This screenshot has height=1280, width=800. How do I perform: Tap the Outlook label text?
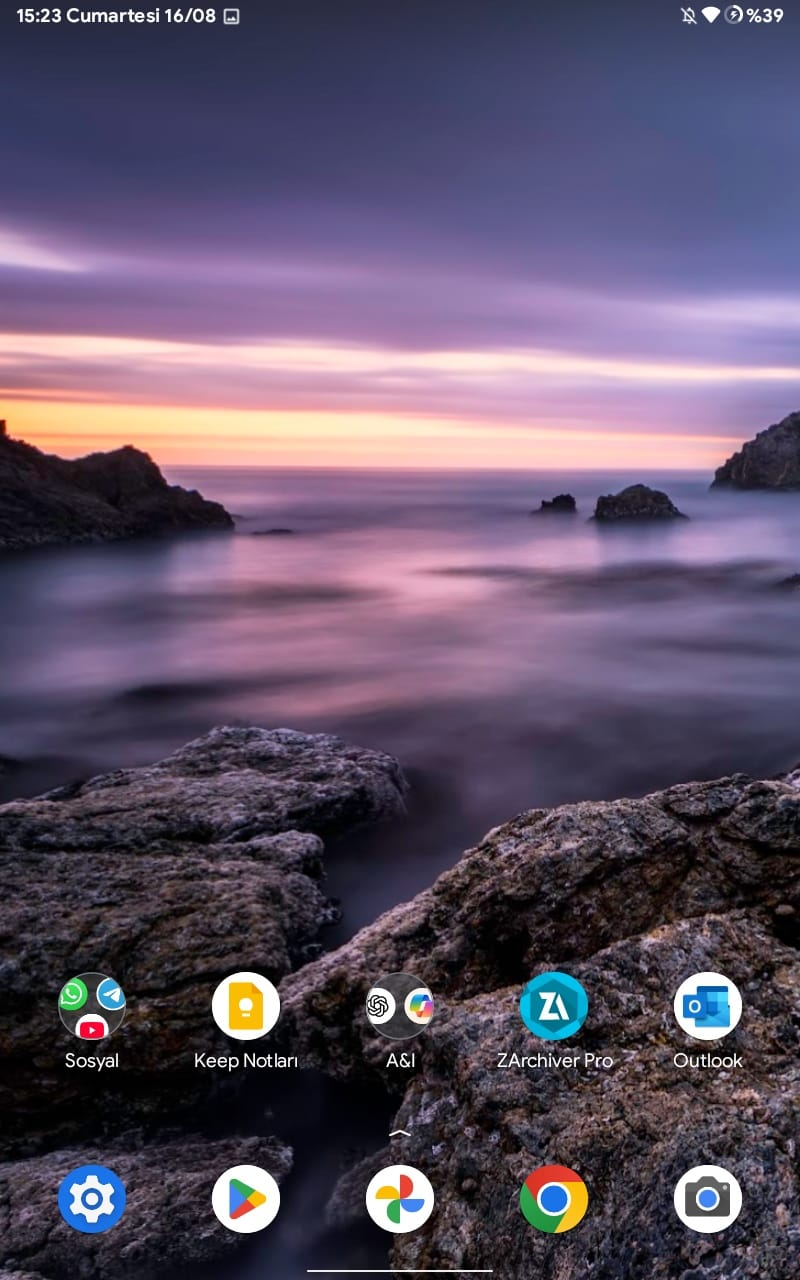point(708,1061)
